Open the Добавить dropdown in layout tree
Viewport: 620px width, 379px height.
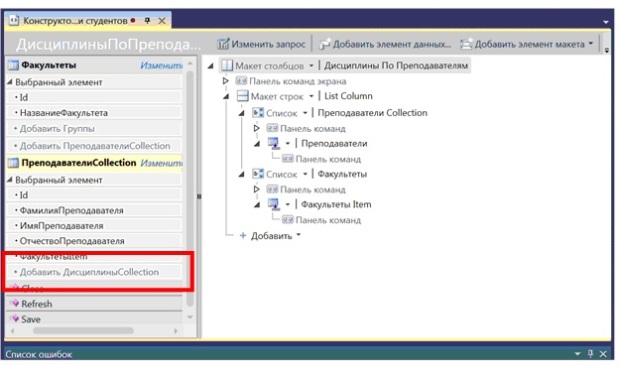pyautogui.click(x=299, y=235)
